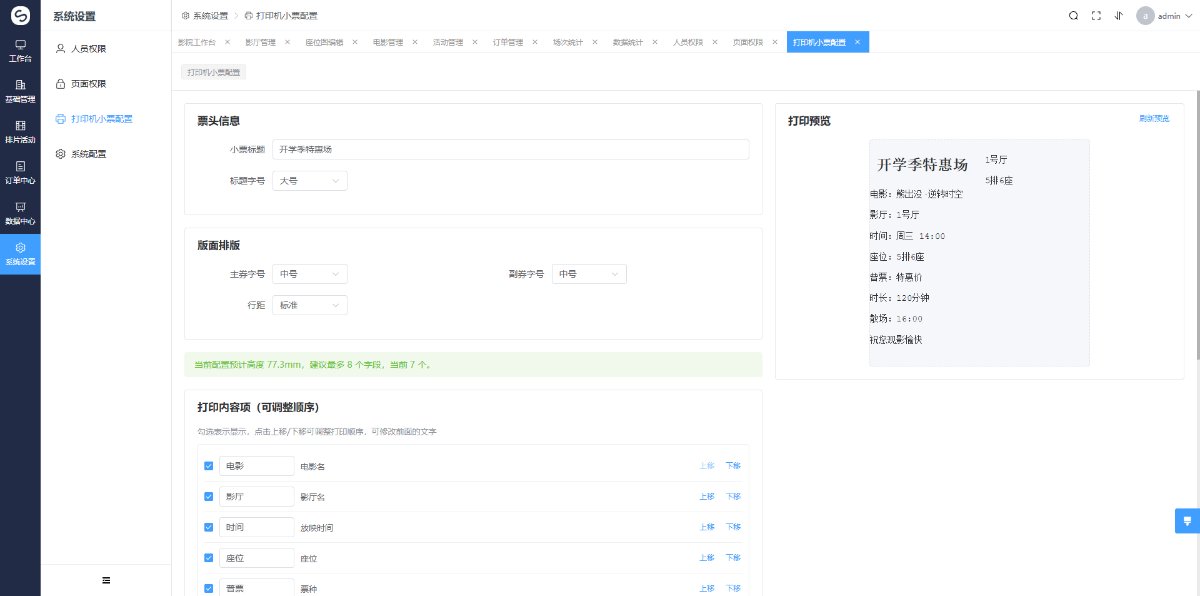1200x596 pixels.
Task: Open the 基础管理 sidebar icon
Action: click(20, 92)
